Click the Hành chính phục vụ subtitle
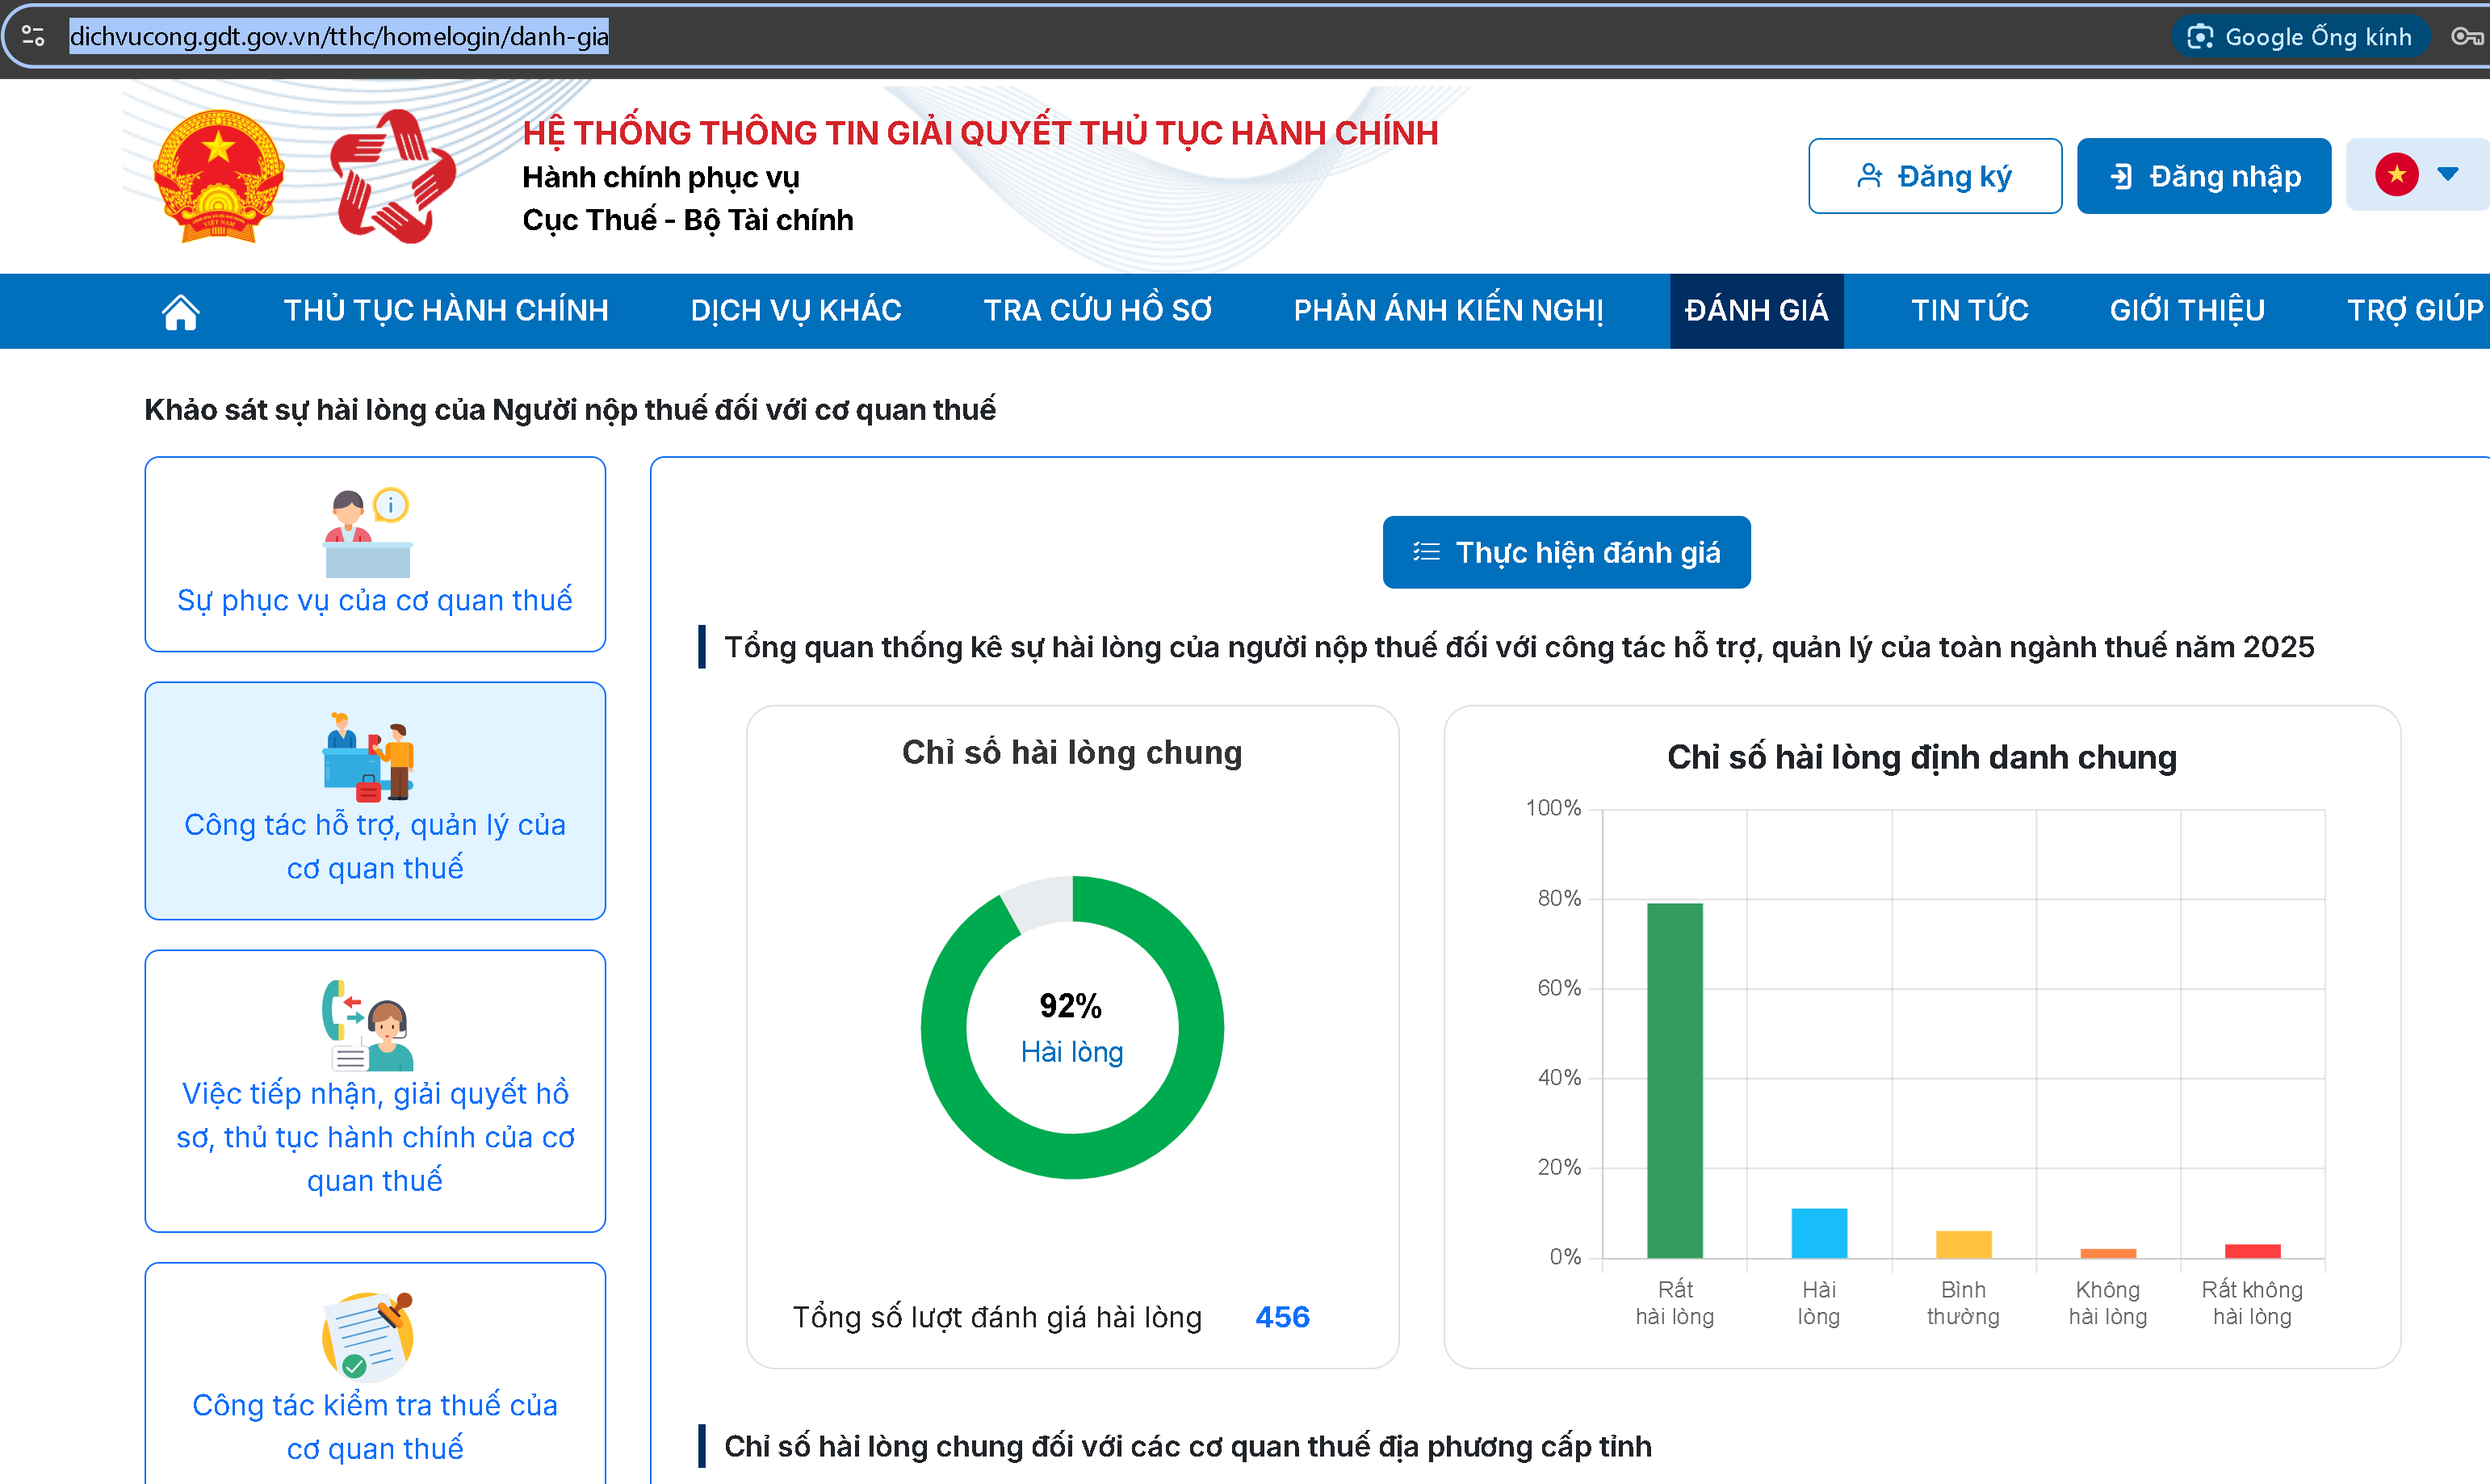This screenshot has width=2490, height=1484. tap(660, 177)
